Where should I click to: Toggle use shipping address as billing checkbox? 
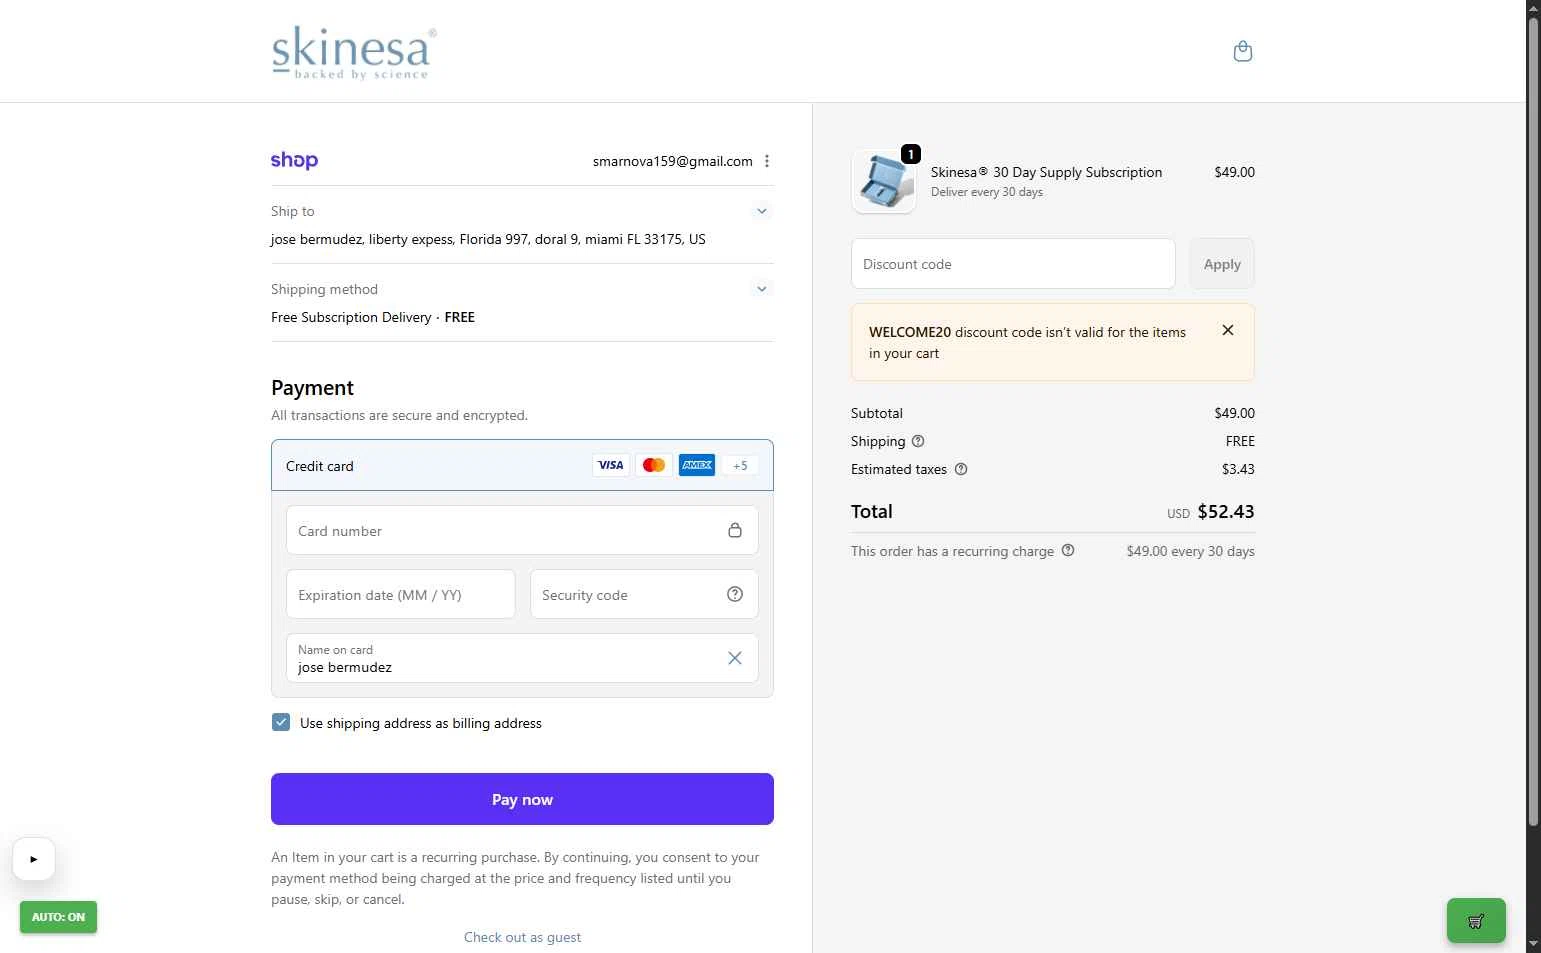(x=281, y=722)
